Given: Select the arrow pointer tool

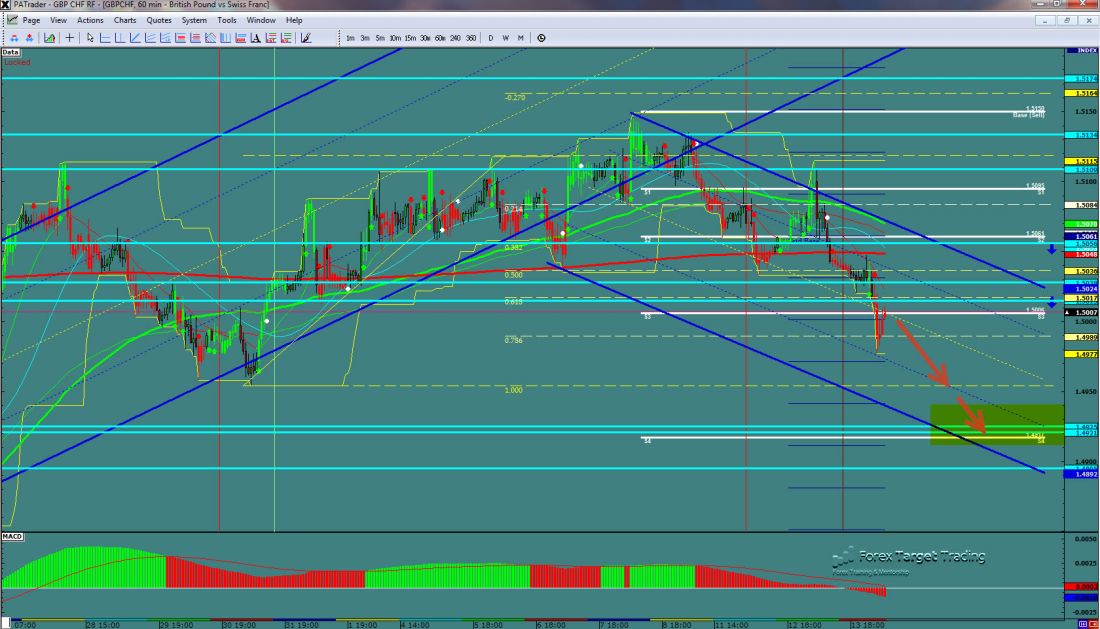Looking at the screenshot, I should [90, 38].
